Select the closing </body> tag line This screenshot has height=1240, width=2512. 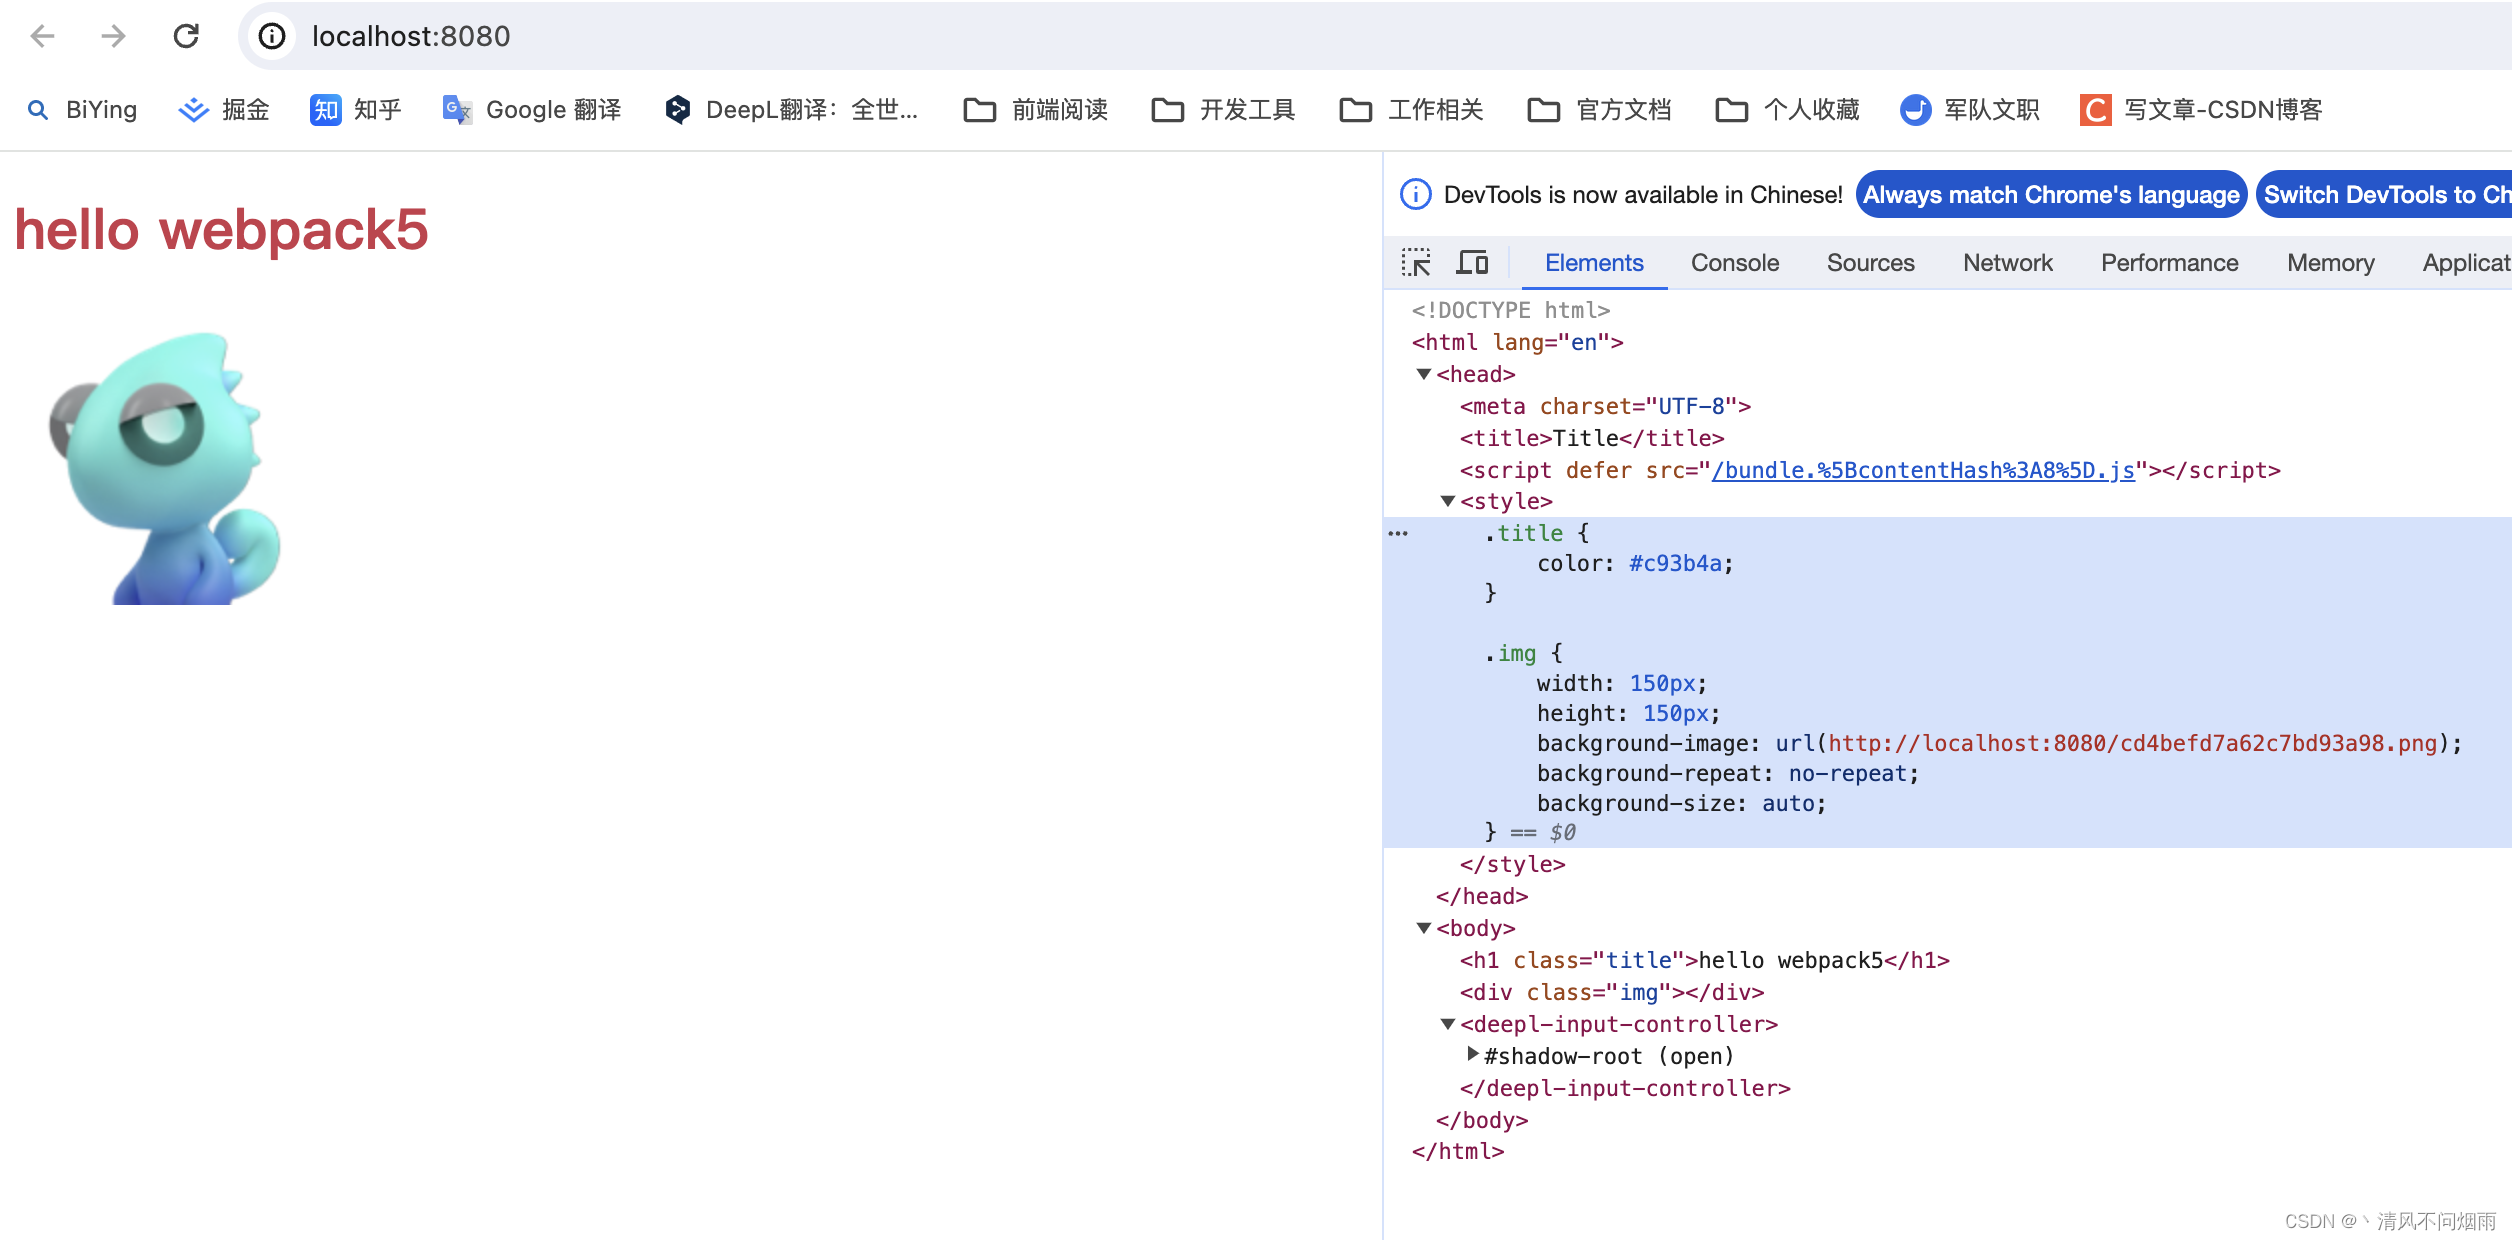coord(1482,1120)
